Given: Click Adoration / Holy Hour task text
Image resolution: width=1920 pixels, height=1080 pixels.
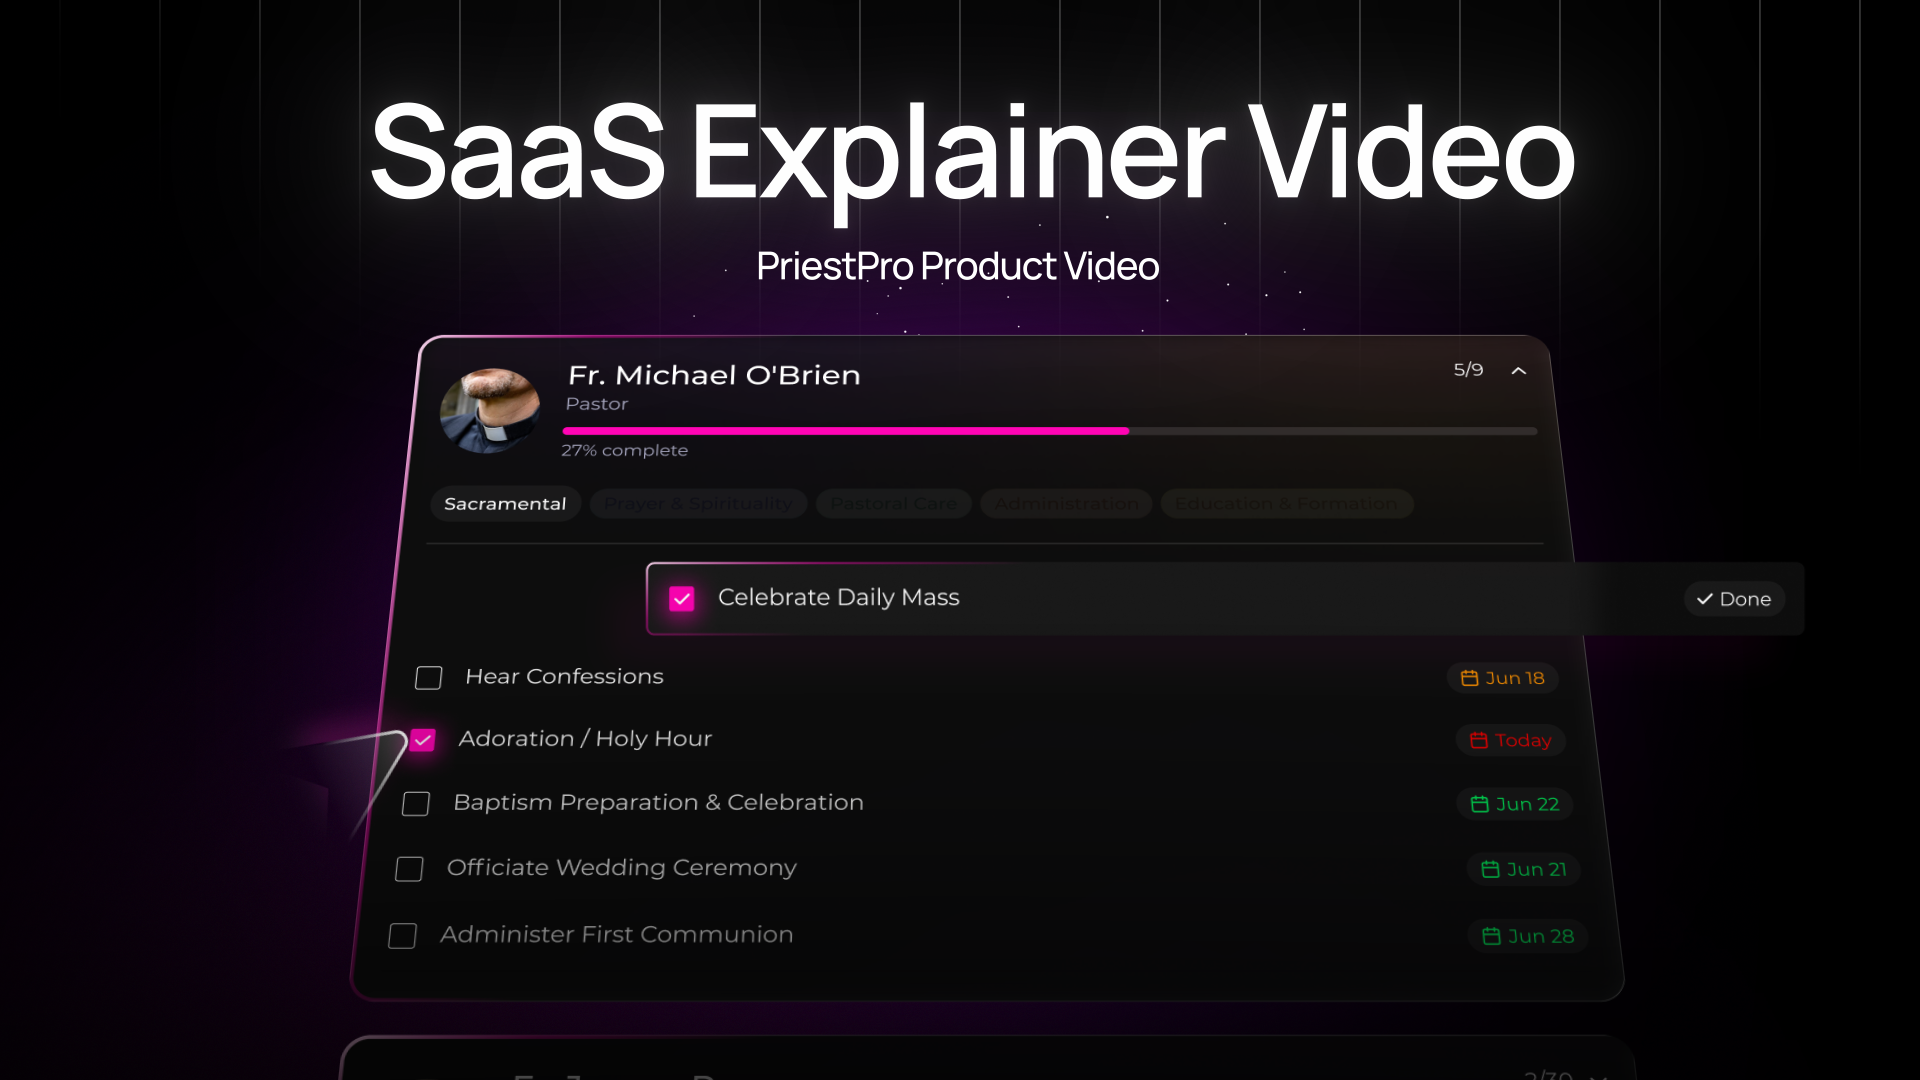Looking at the screenshot, I should point(585,739).
